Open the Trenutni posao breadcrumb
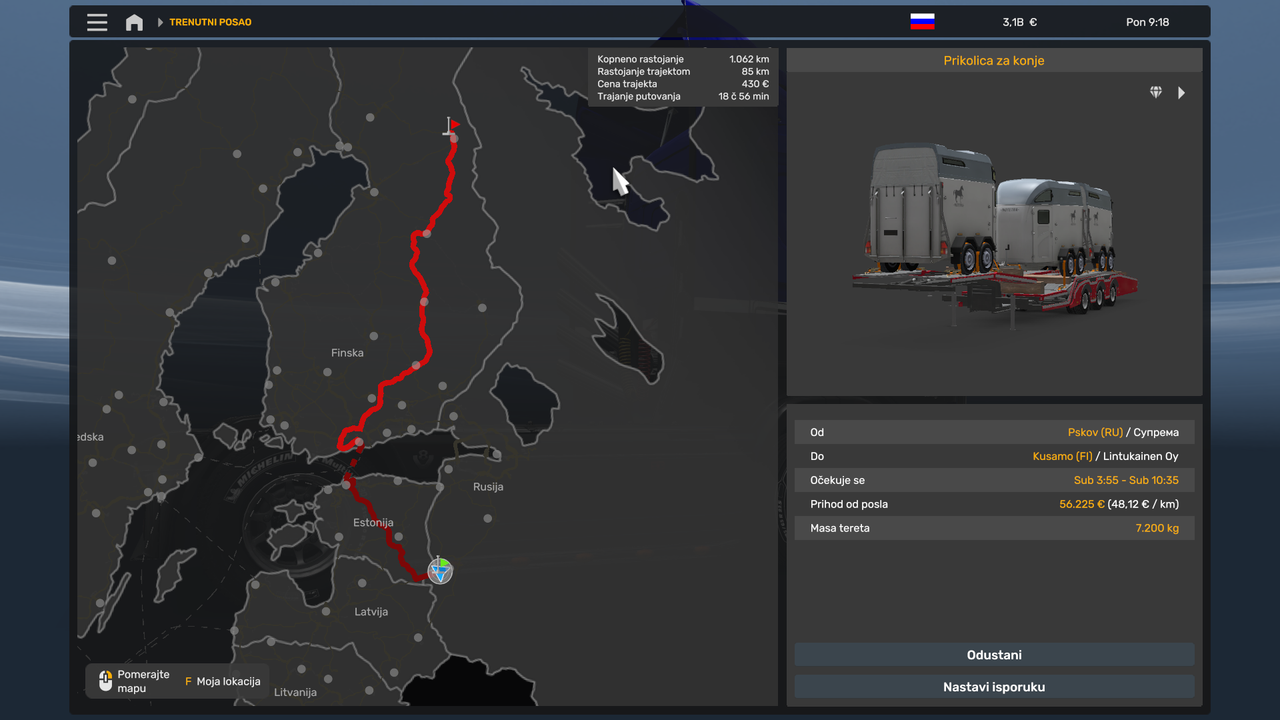The height and width of the screenshot is (720, 1280). (x=210, y=22)
